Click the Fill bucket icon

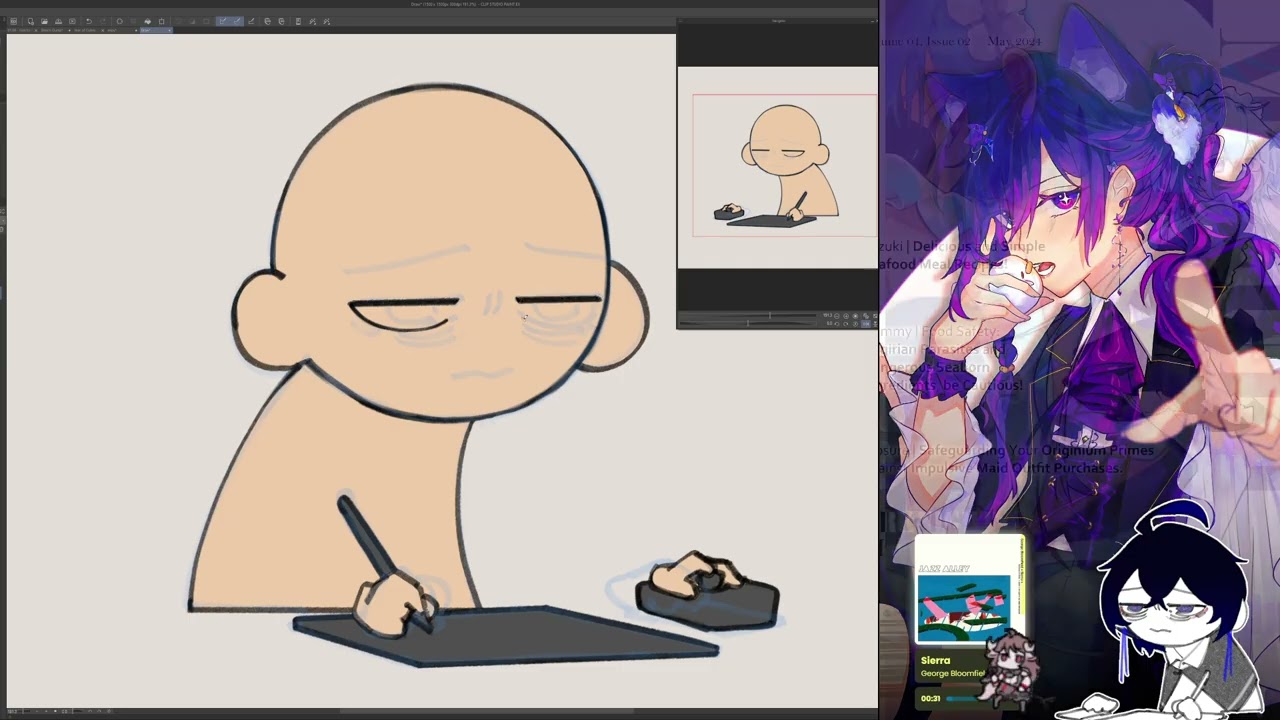pos(147,21)
